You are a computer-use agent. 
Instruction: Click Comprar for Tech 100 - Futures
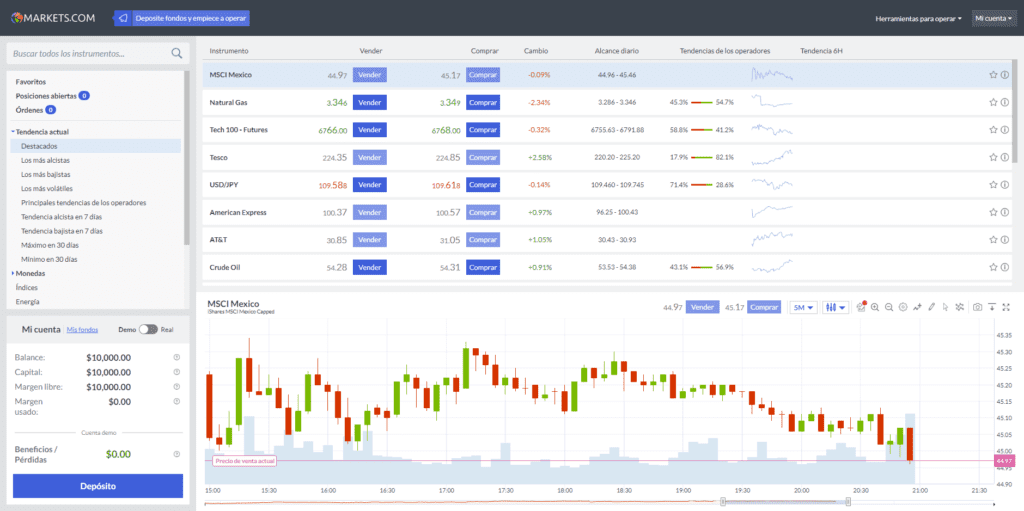click(x=483, y=130)
